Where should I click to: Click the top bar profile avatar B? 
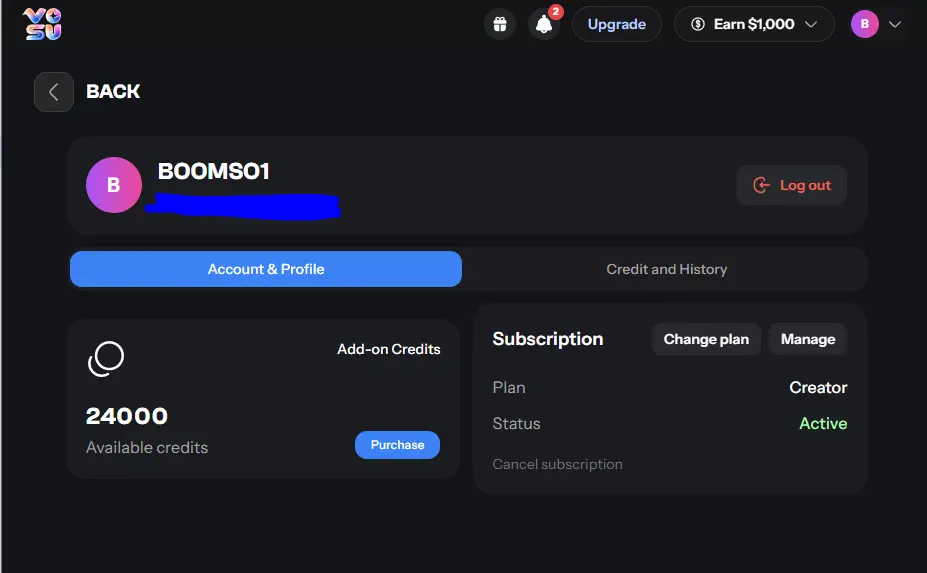point(864,24)
